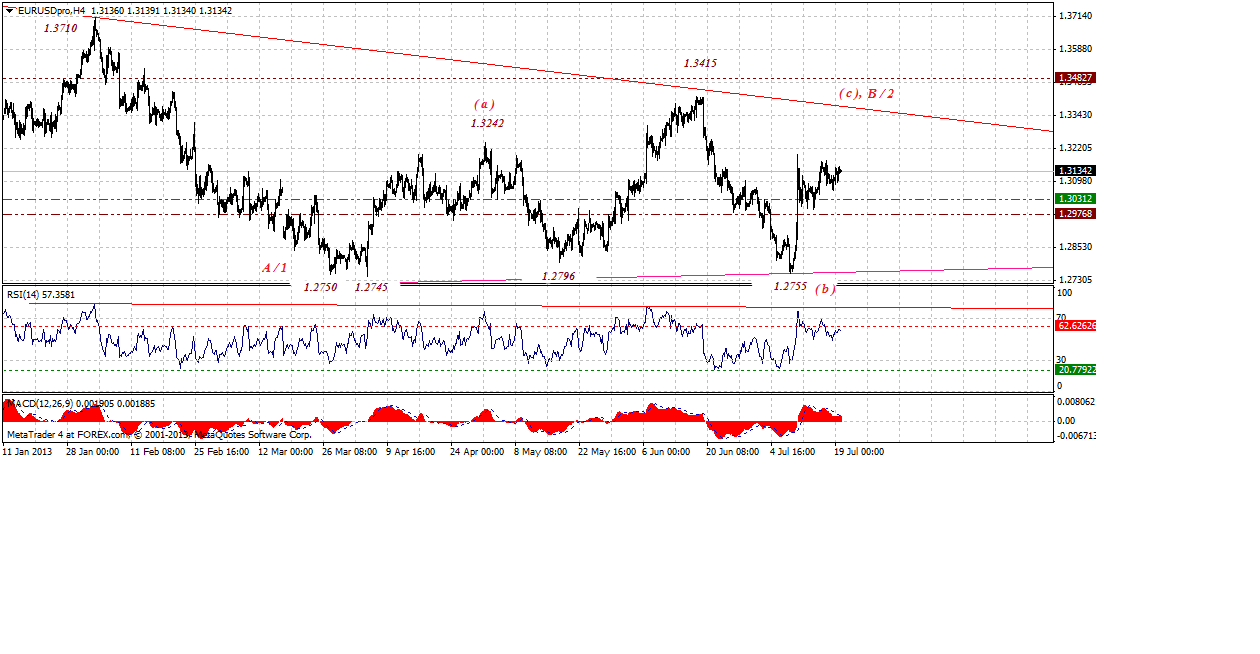Click the 1.2796 low annotation
This screenshot has height=654, width=1260.
click(559, 276)
